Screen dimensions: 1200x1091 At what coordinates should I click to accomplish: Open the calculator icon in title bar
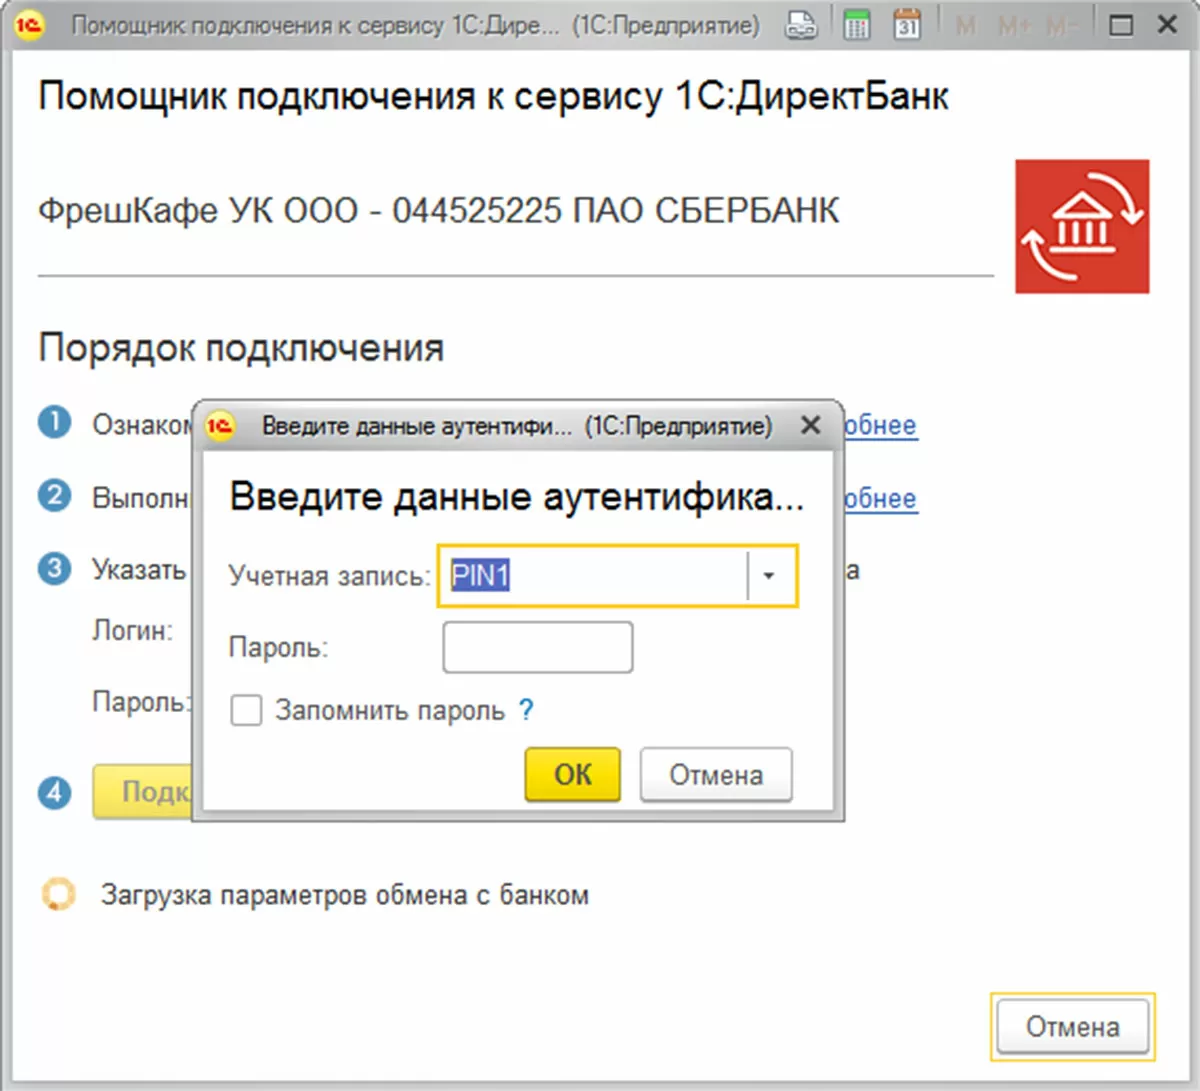point(857,25)
